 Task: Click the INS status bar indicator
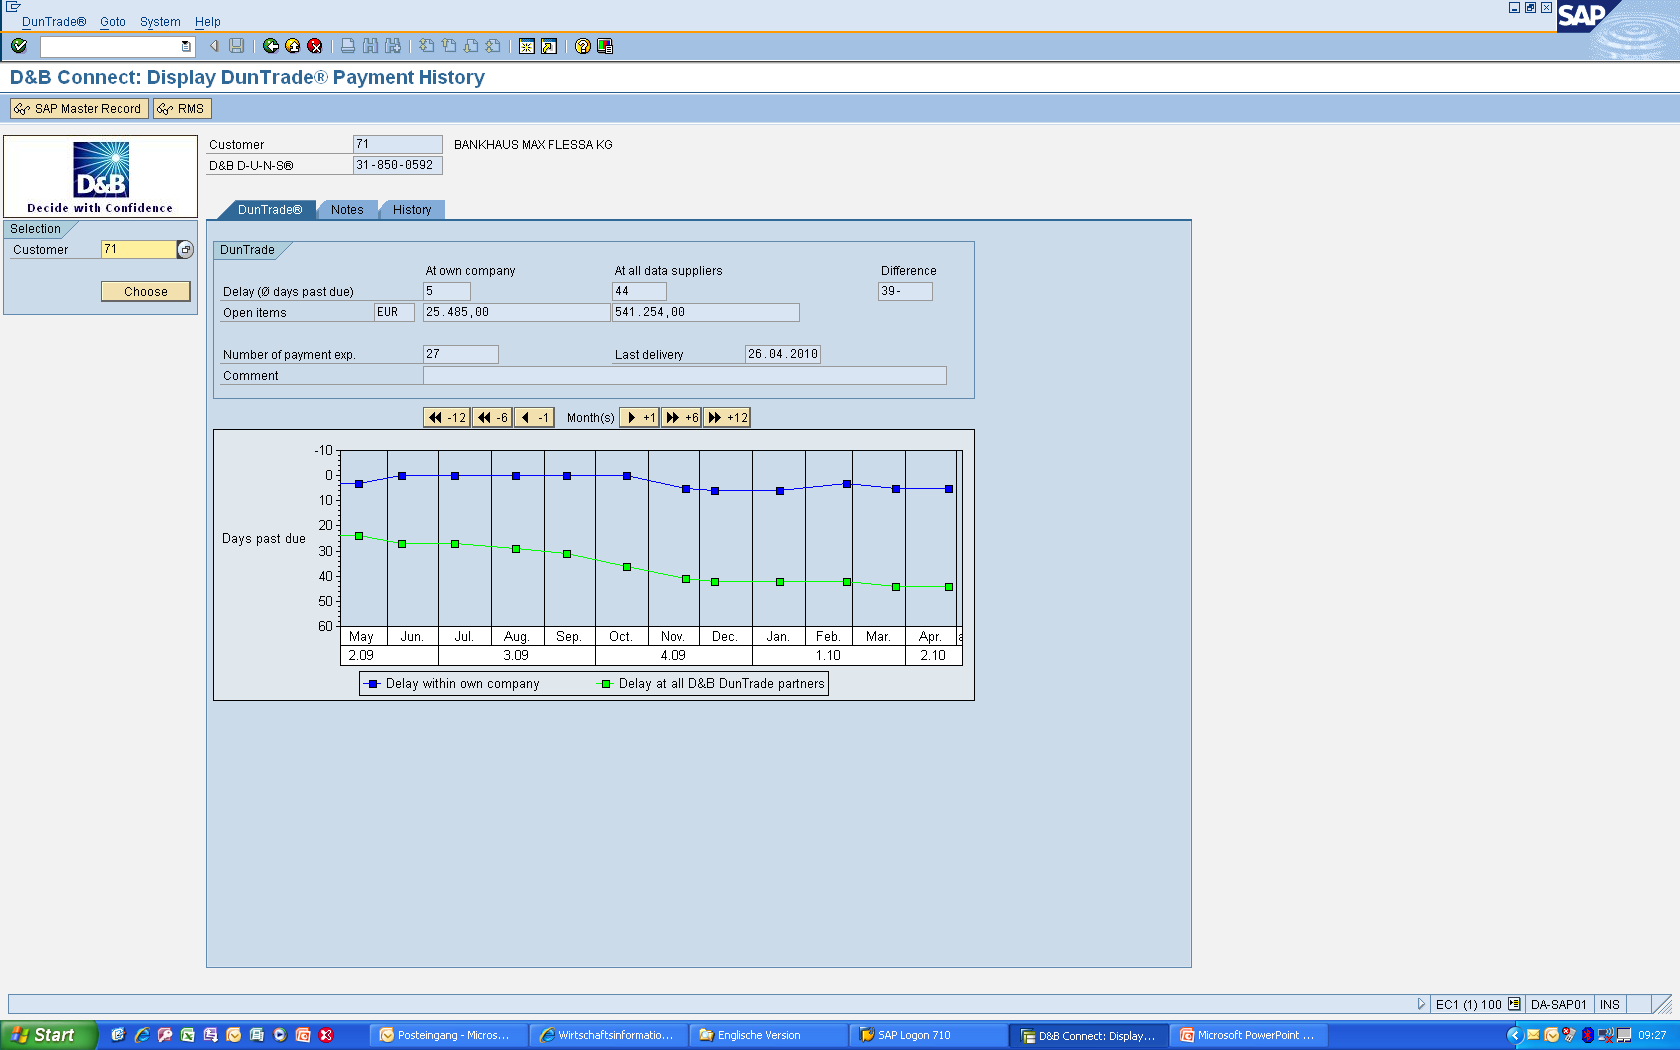(x=1609, y=1004)
